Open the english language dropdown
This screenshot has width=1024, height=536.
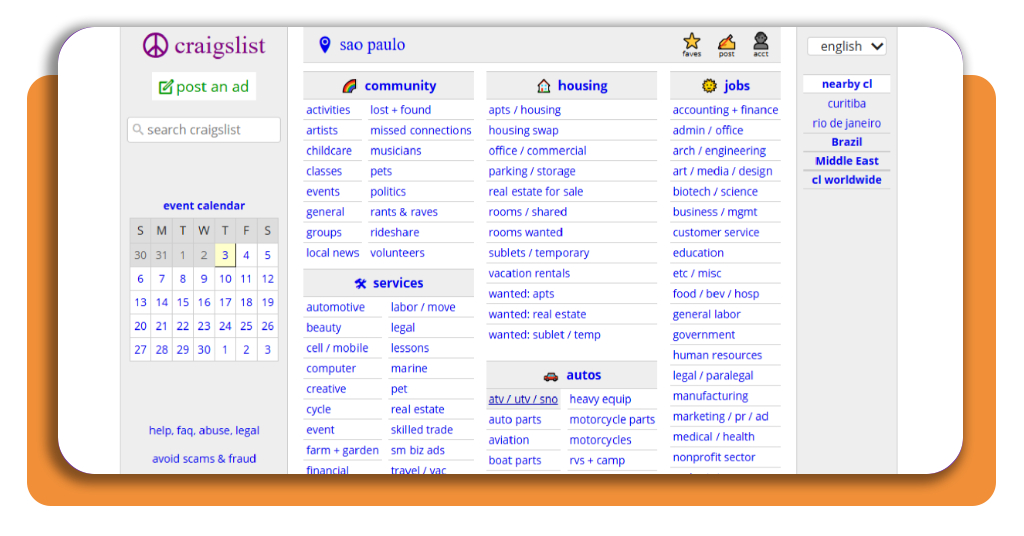tap(847, 46)
